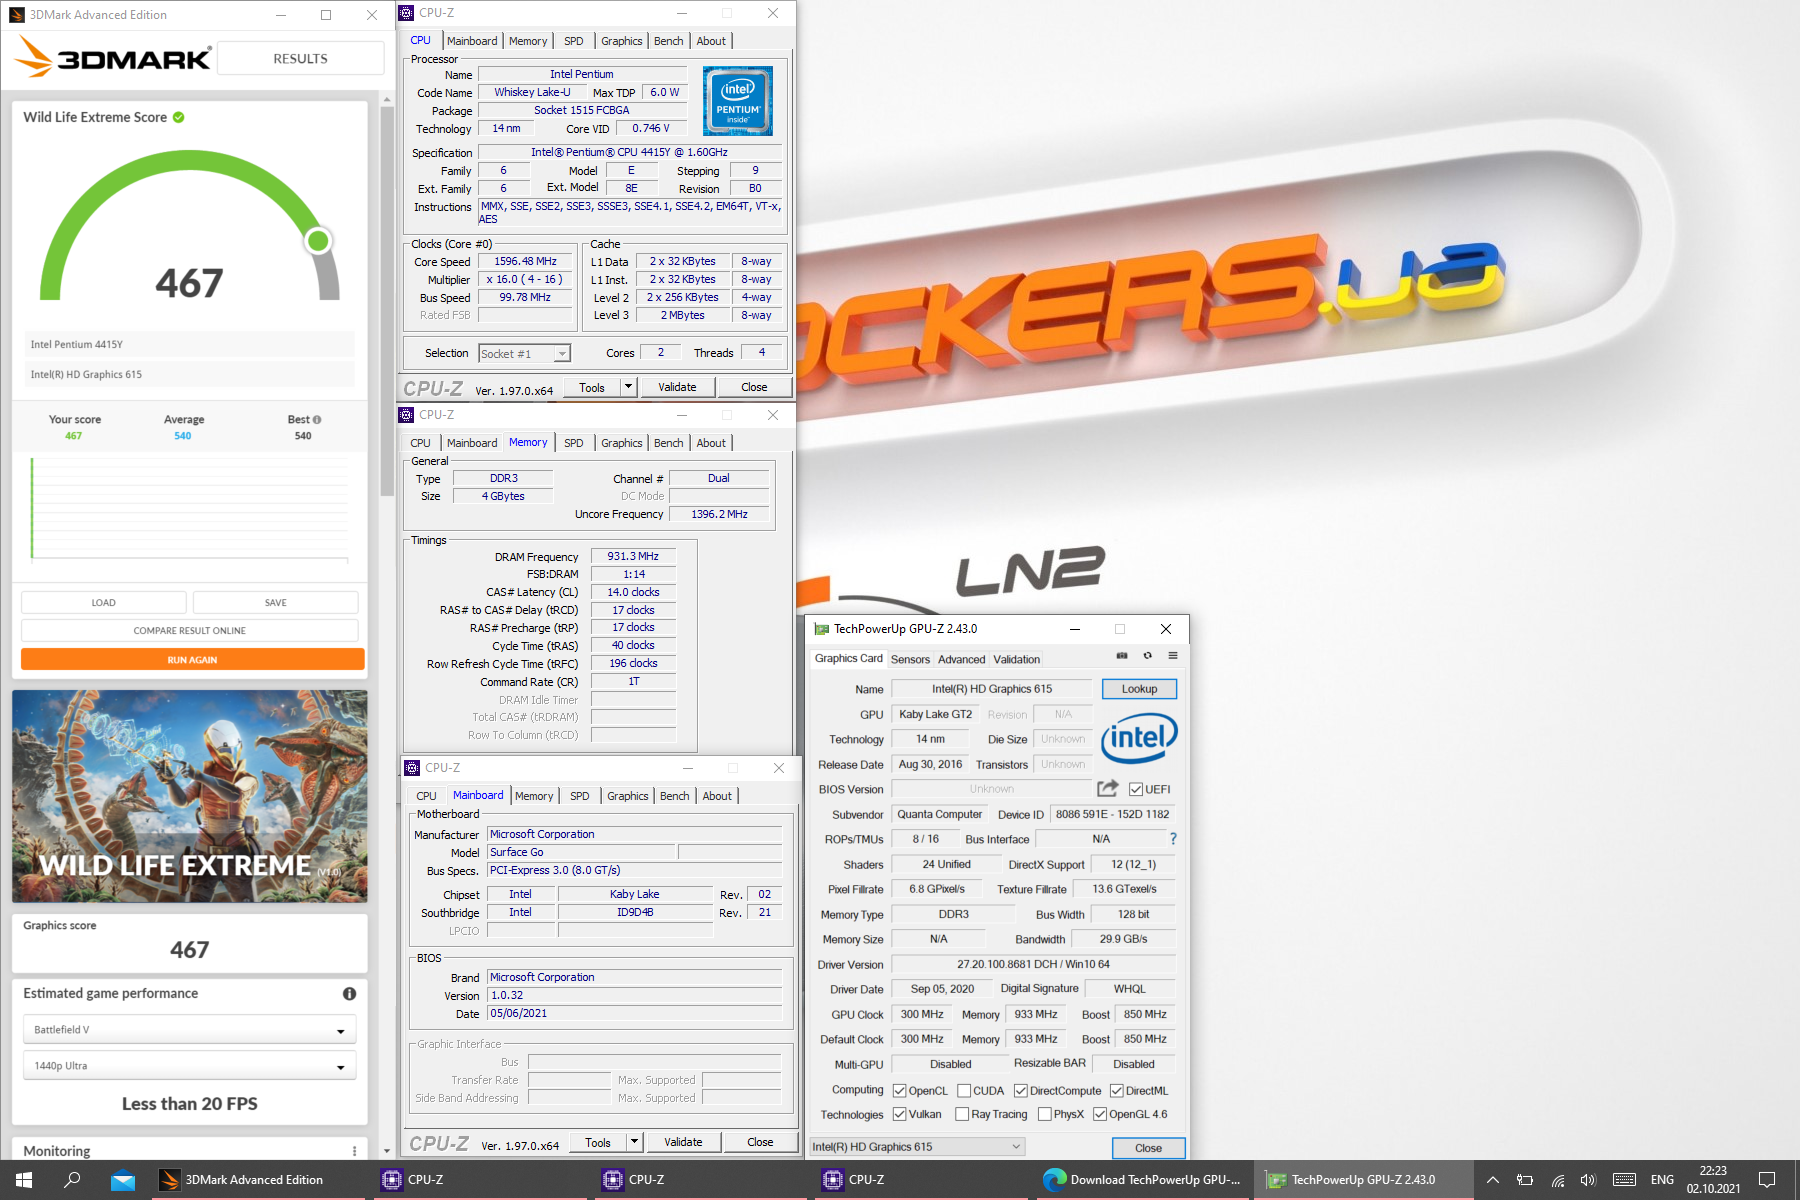Screen dimensions: 1800x1200
Task: Open Tools dropdown arrow in top CPU-Z
Action: tap(629, 387)
